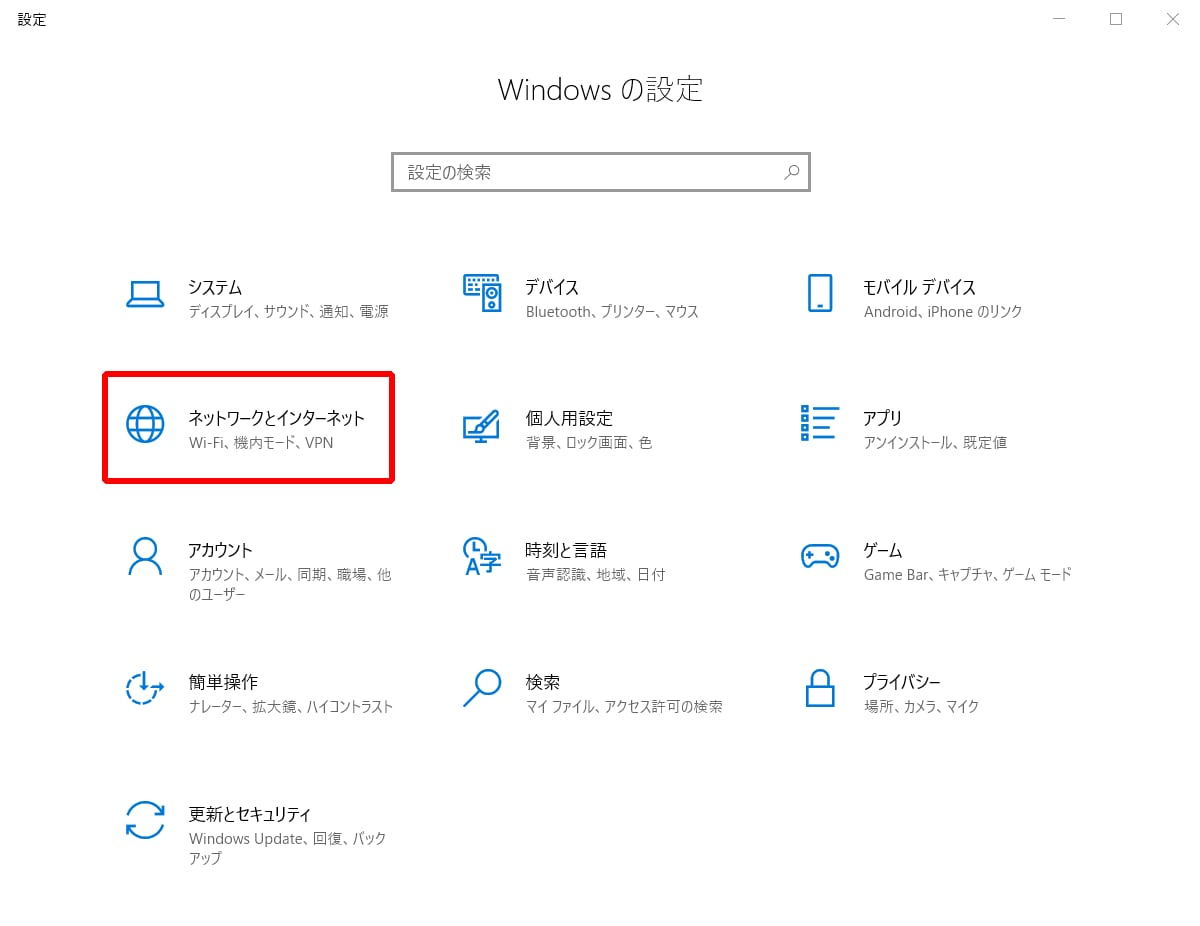The image size is (1200, 926).
Task: Click the ゲーム title text
Action: pos(883,550)
